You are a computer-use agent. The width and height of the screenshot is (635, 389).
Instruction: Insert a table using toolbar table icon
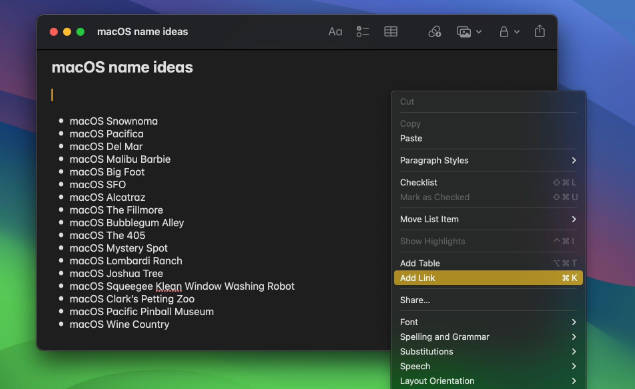(x=390, y=32)
